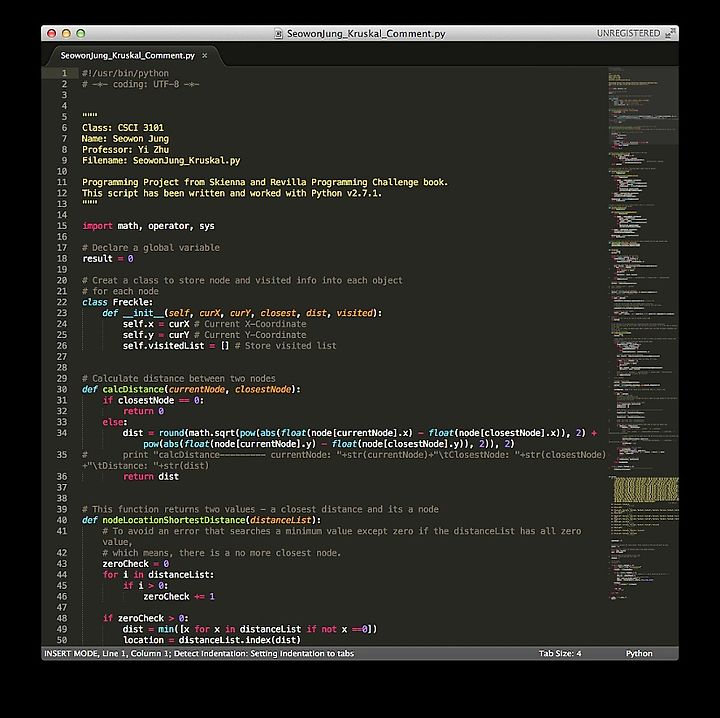The width and height of the screenshot is (720, 718).
Task: Click the '__init__' method name
Action: [x=143, y=313]
